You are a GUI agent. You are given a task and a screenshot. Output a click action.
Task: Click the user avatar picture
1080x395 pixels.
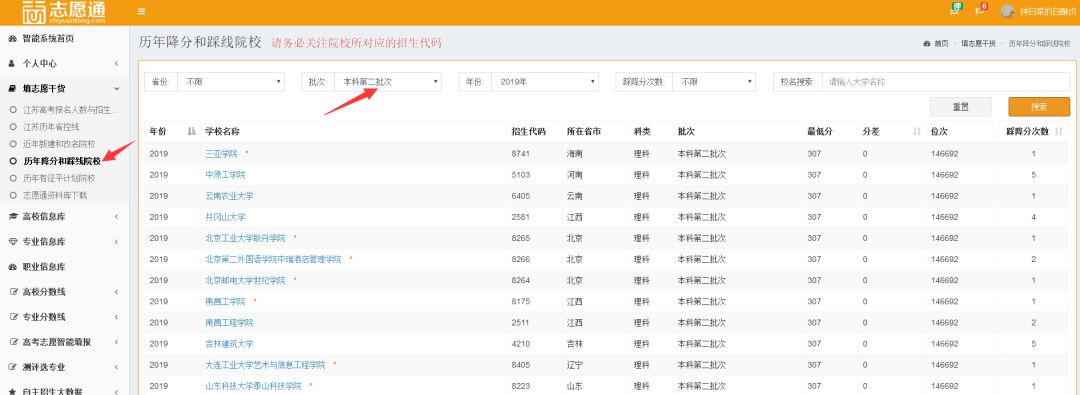[1008, 11]
